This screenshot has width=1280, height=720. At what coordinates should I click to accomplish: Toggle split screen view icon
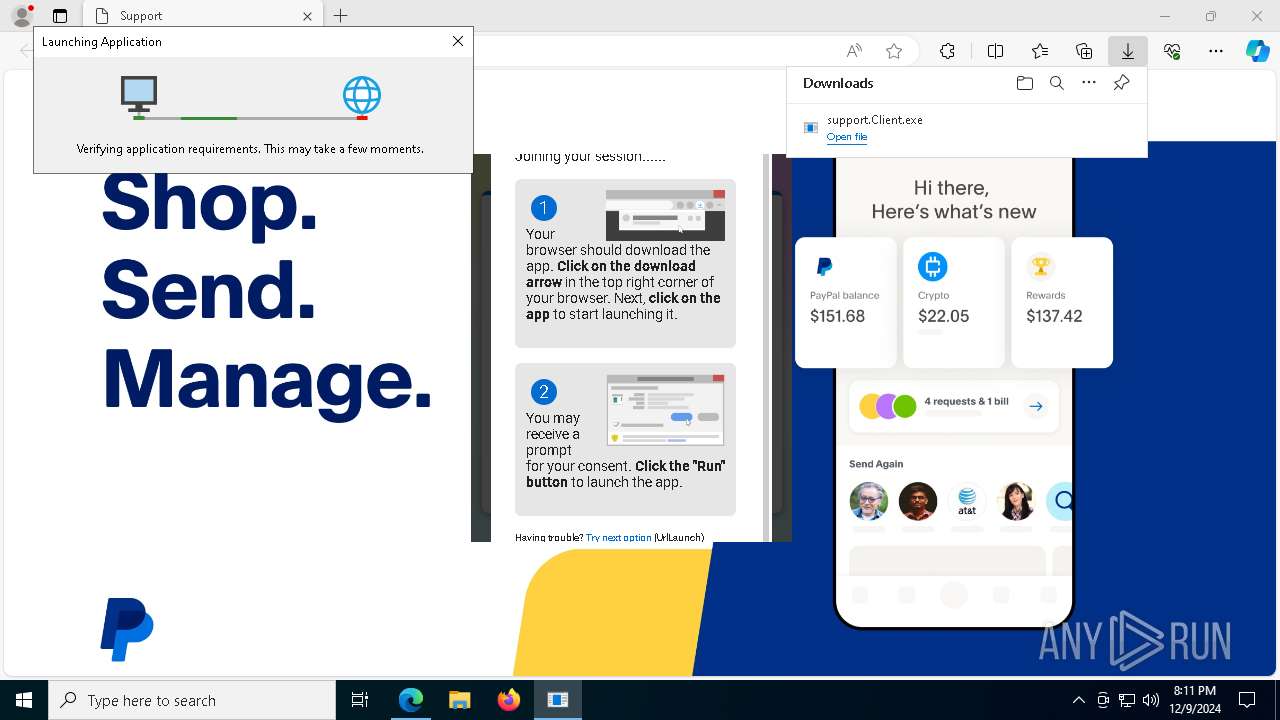click(995, 51)
